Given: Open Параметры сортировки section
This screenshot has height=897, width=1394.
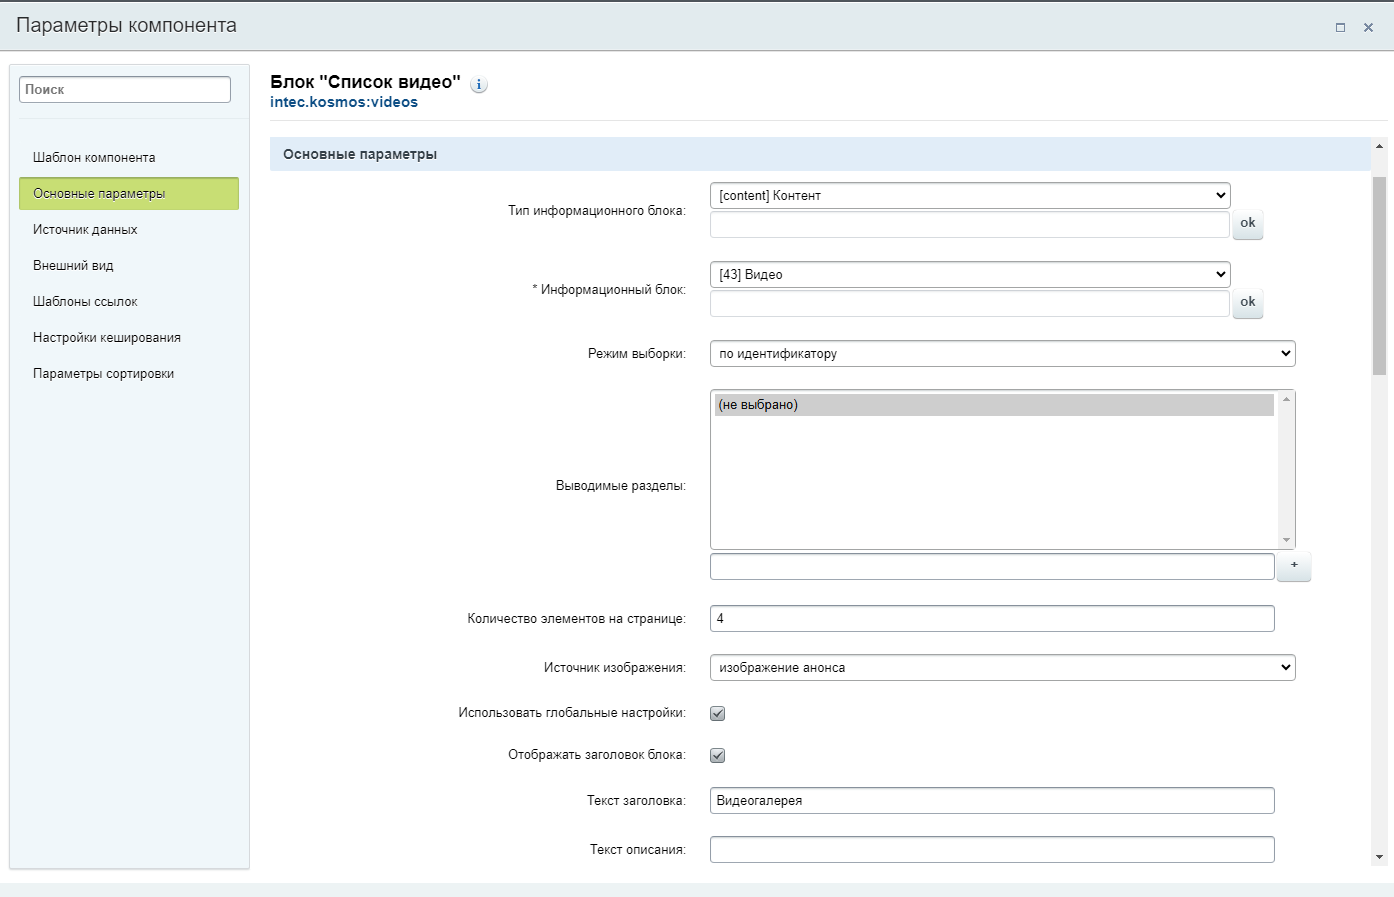Looking at the screenshot, I should (x=129, y=373).
